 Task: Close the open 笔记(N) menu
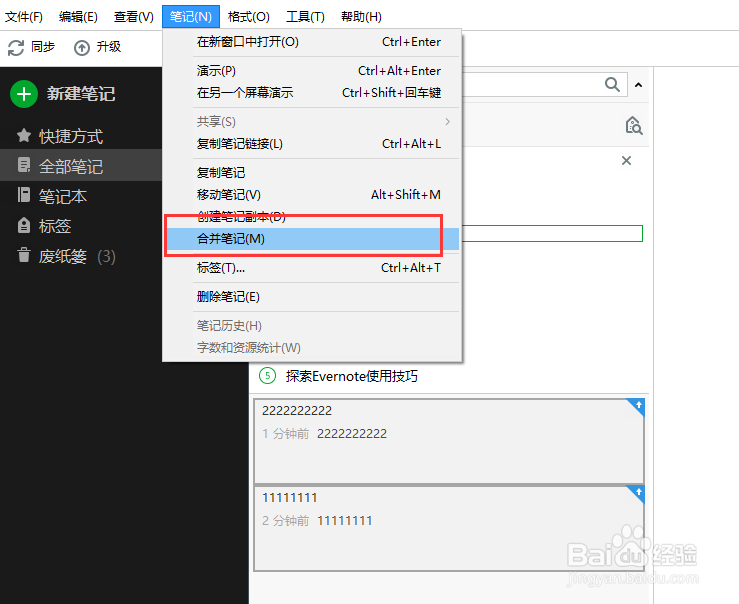[x=191, y=17]
